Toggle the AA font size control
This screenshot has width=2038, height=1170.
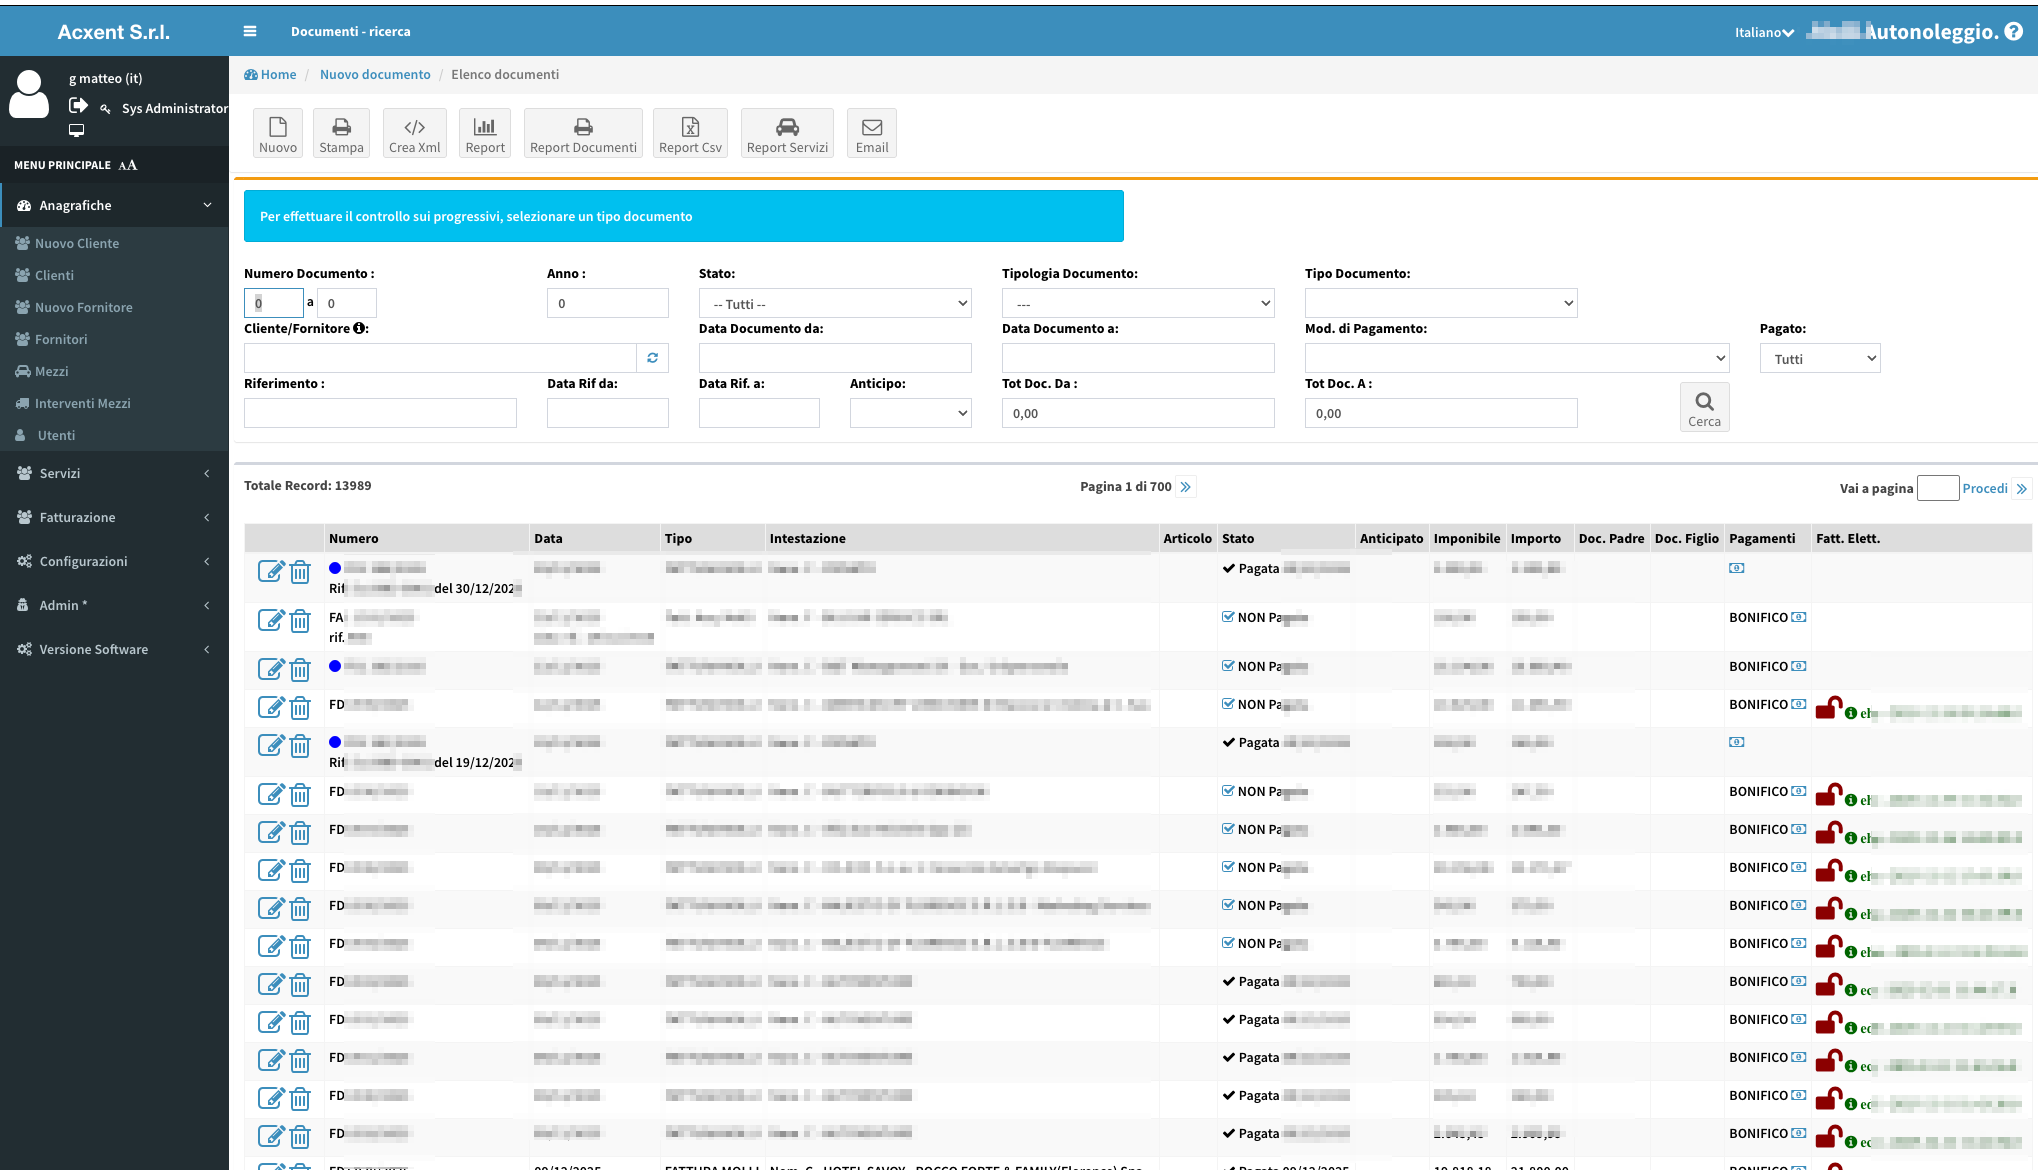128,165
